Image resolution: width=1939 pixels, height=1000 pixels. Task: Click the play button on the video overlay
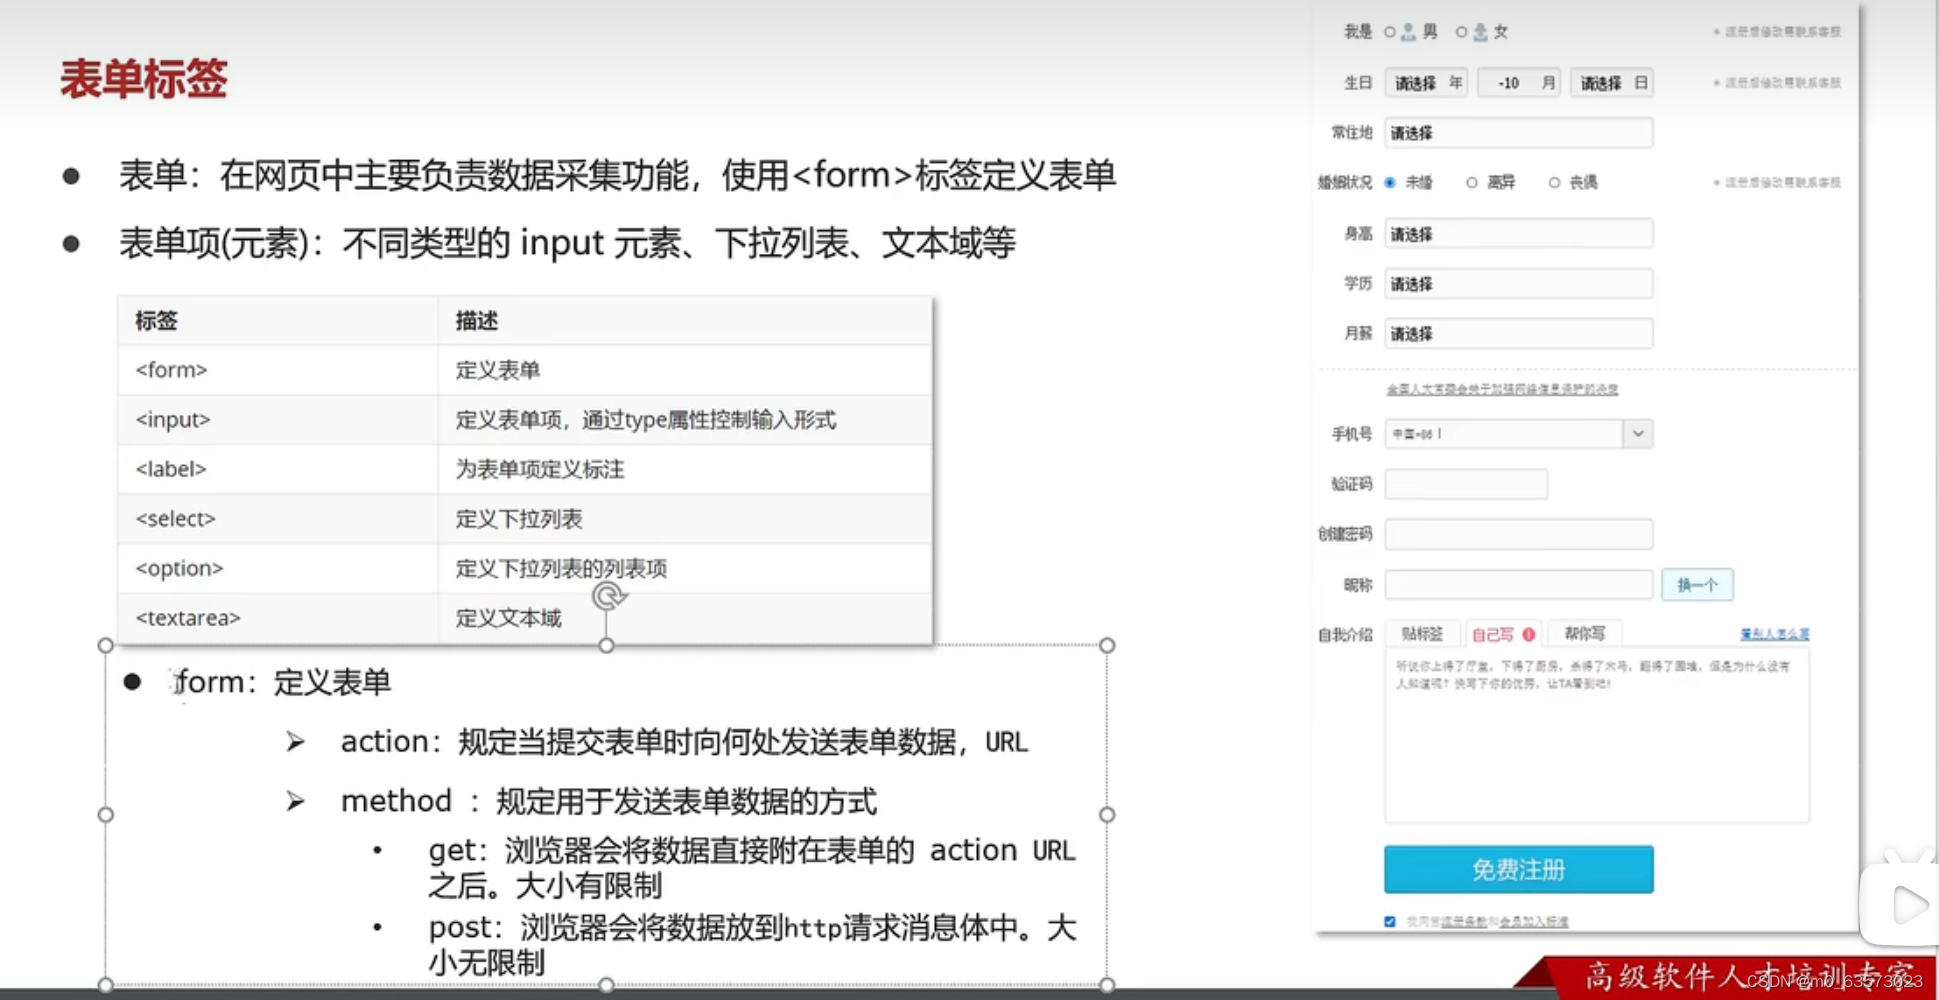pos(1908,906)
